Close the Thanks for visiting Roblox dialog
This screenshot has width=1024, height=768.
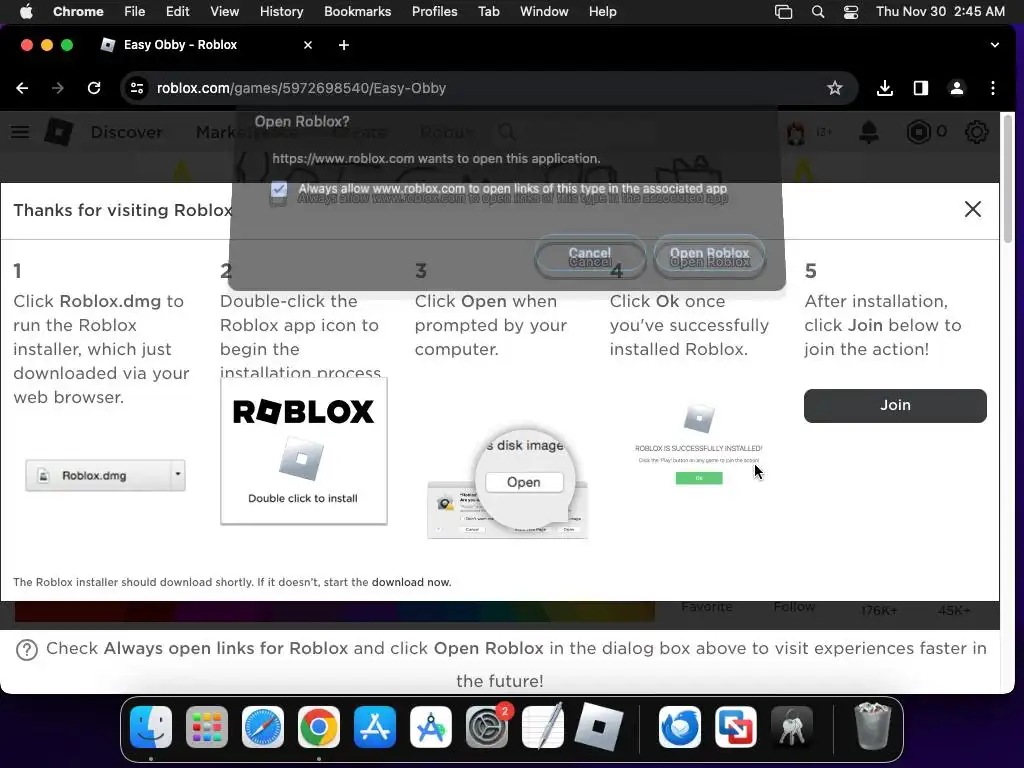point(972,209)
